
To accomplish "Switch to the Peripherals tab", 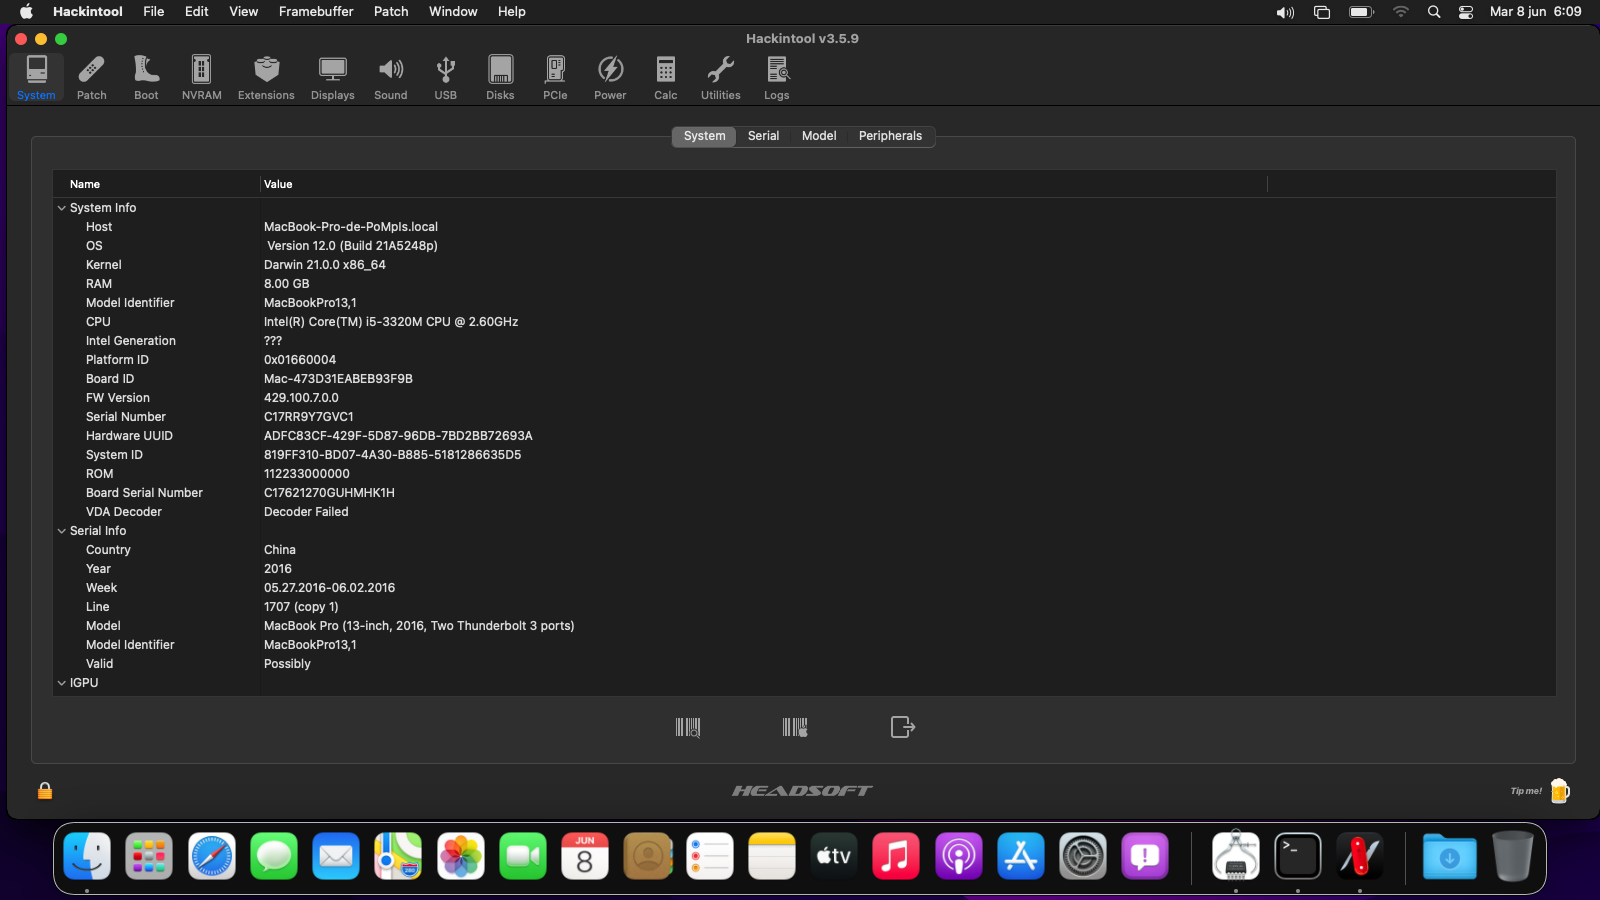I will [x=890, y=136].
